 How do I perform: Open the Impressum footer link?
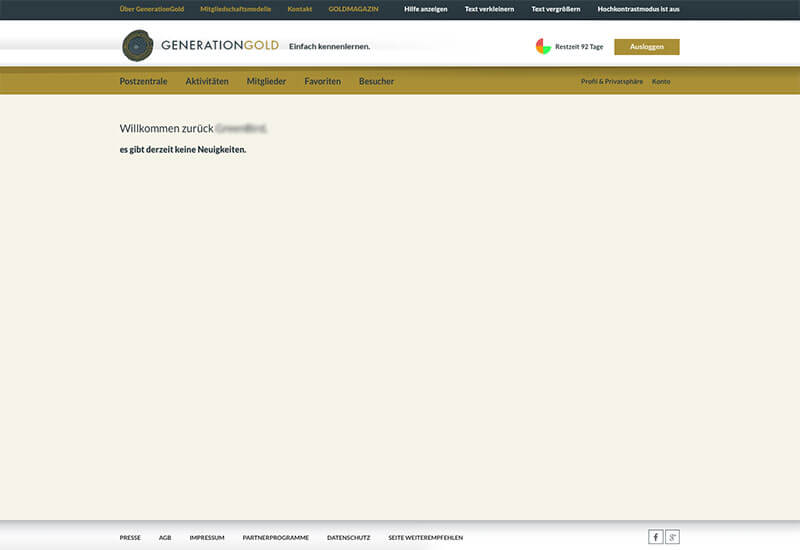(x=206, y=538)
